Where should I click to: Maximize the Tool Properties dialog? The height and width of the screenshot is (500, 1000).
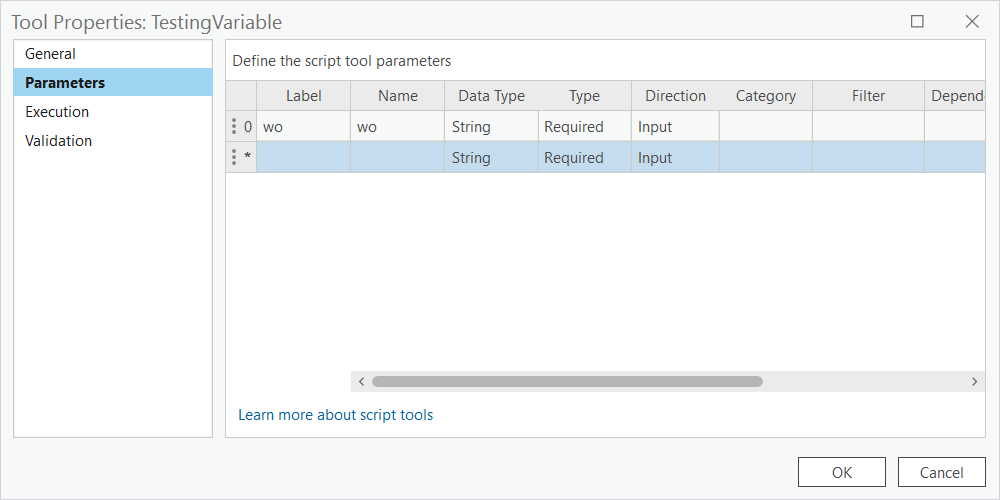(x=917, y=21)
